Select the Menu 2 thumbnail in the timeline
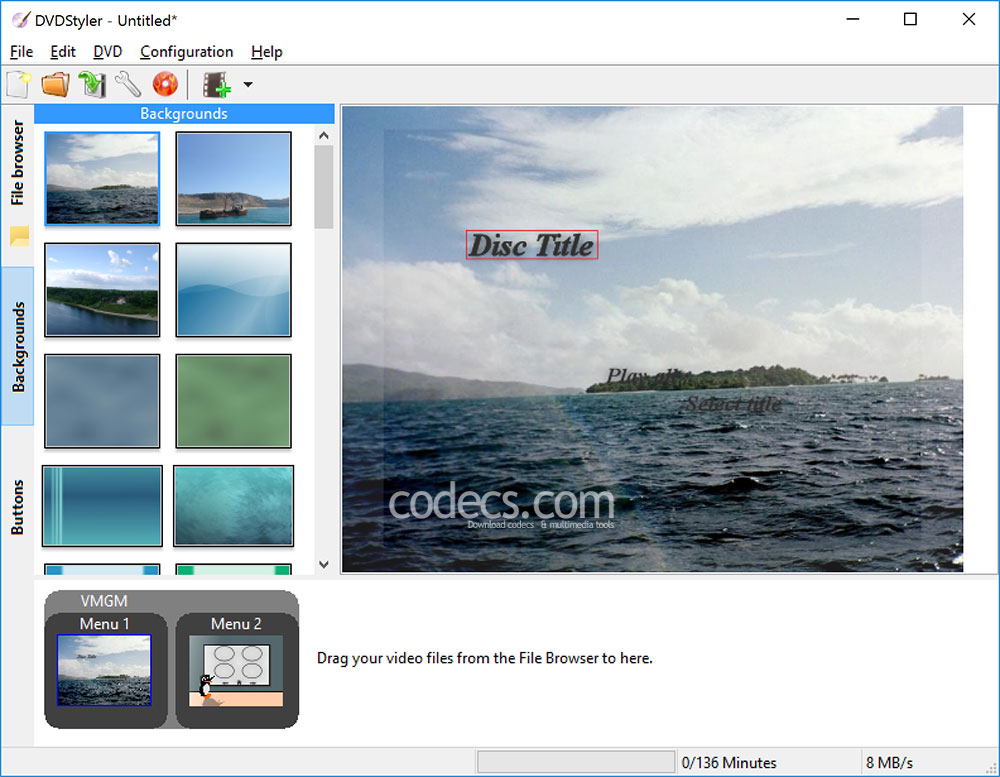This screenshot has height=777, width=1000. point(236,670)
